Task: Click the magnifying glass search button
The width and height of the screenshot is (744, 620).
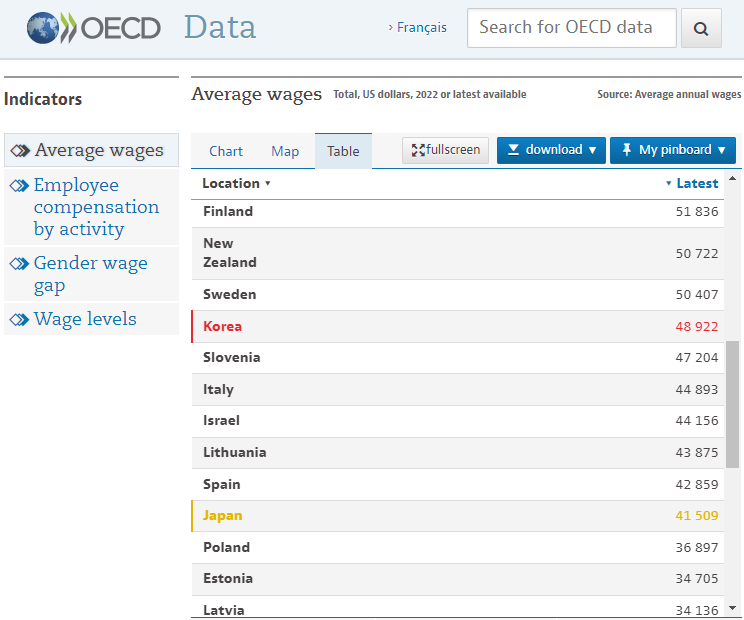Action: (x=701, y=29)
